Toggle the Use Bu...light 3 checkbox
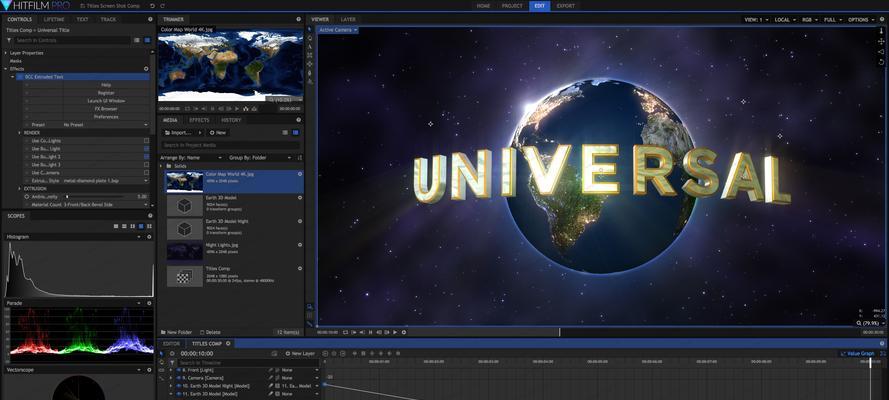This screenshot has width=889, height=400. [146, 164]
